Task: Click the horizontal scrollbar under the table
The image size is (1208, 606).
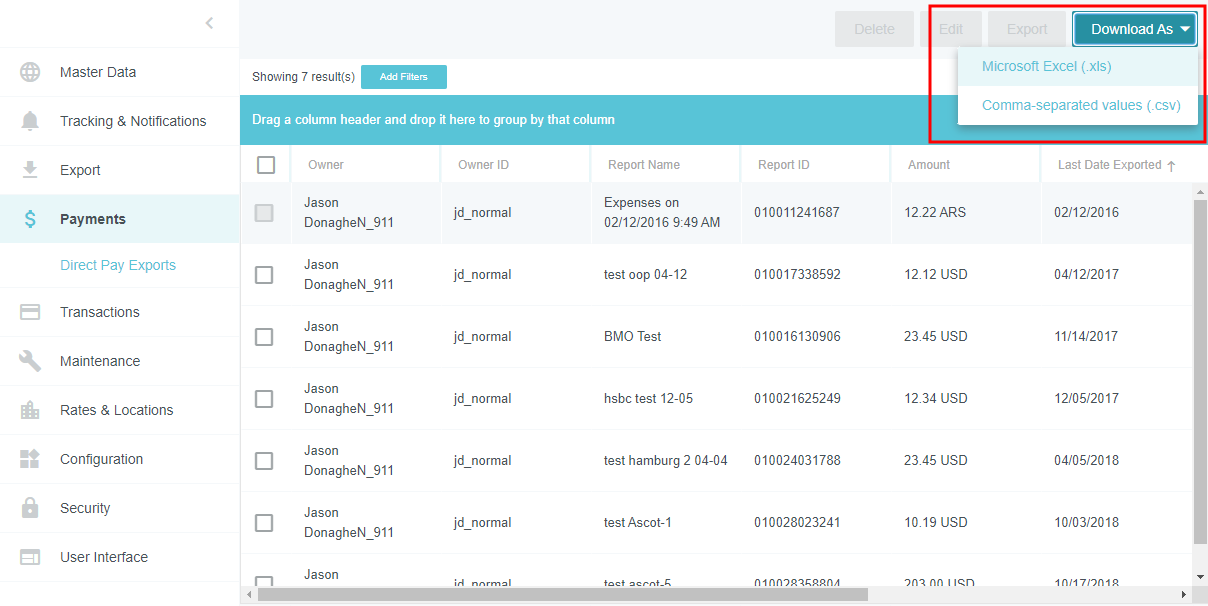Action: click(562, 594)
